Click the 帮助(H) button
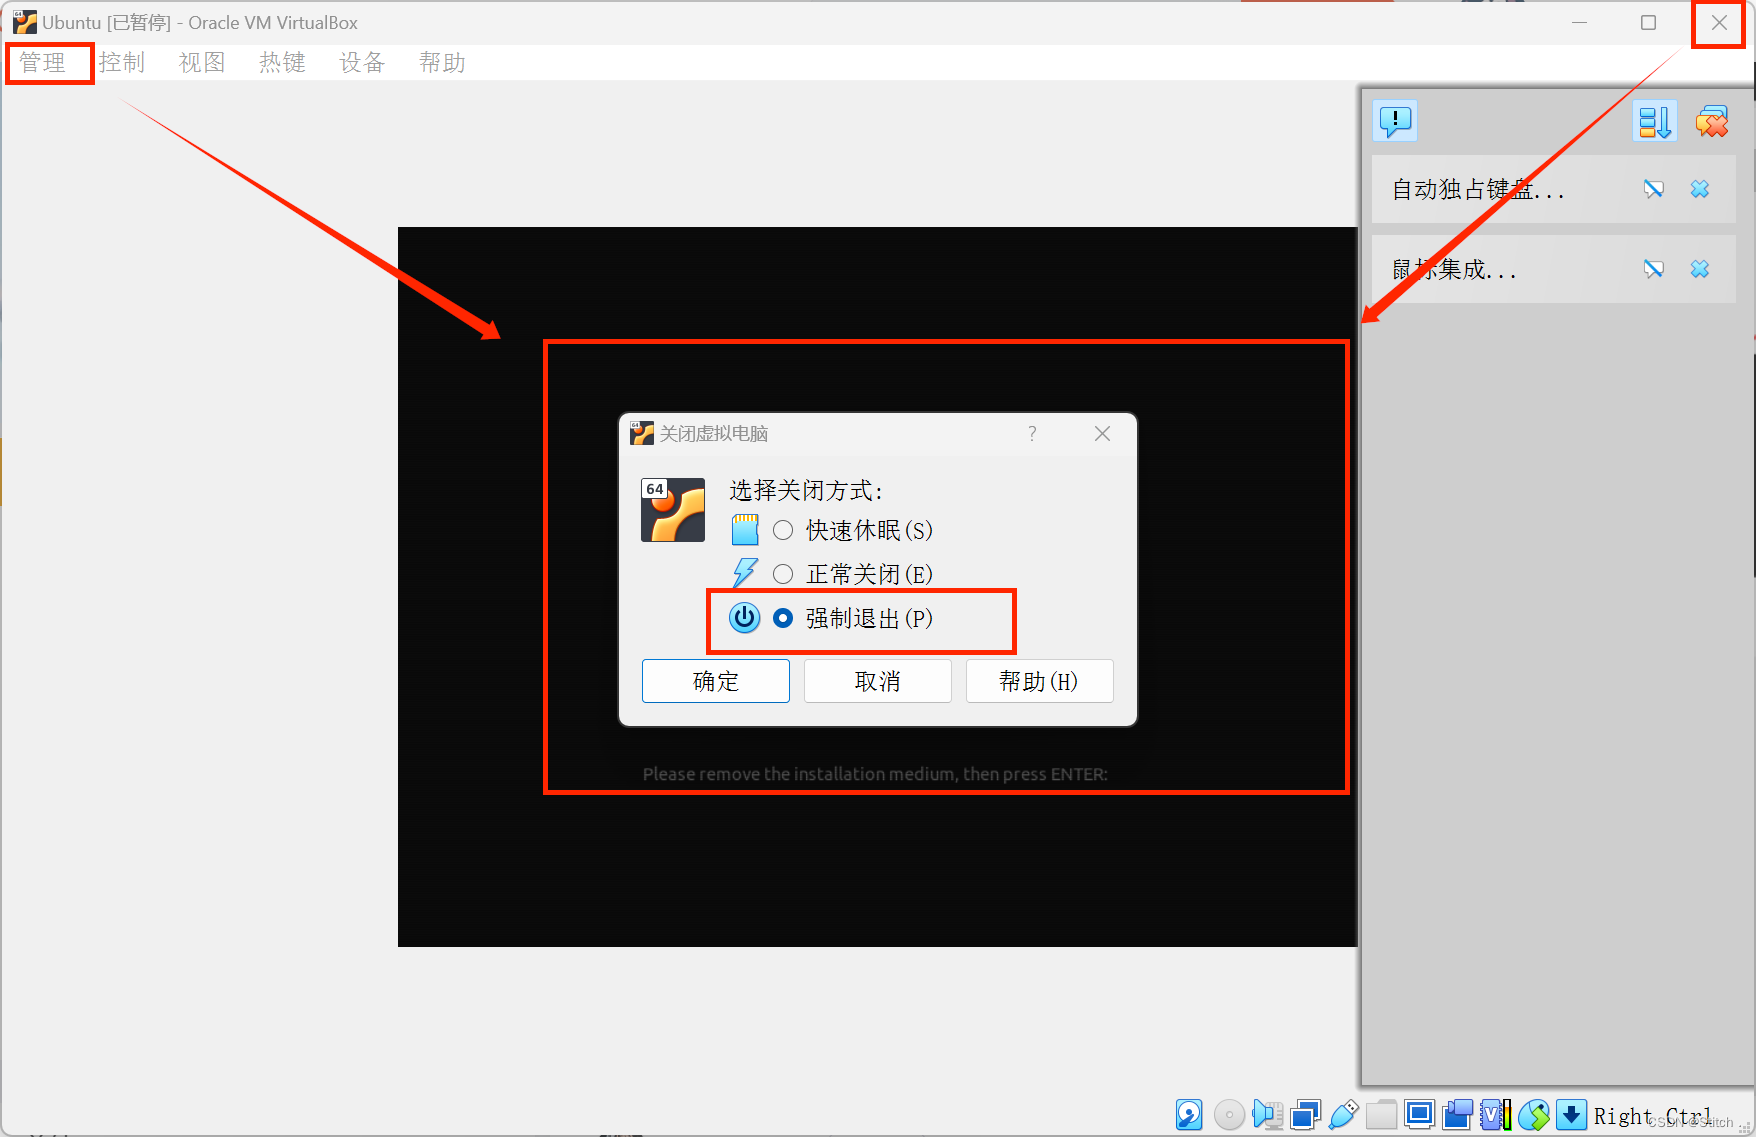The height and width of the screenshot is (1137, 1756). [x=1039, y=681]
